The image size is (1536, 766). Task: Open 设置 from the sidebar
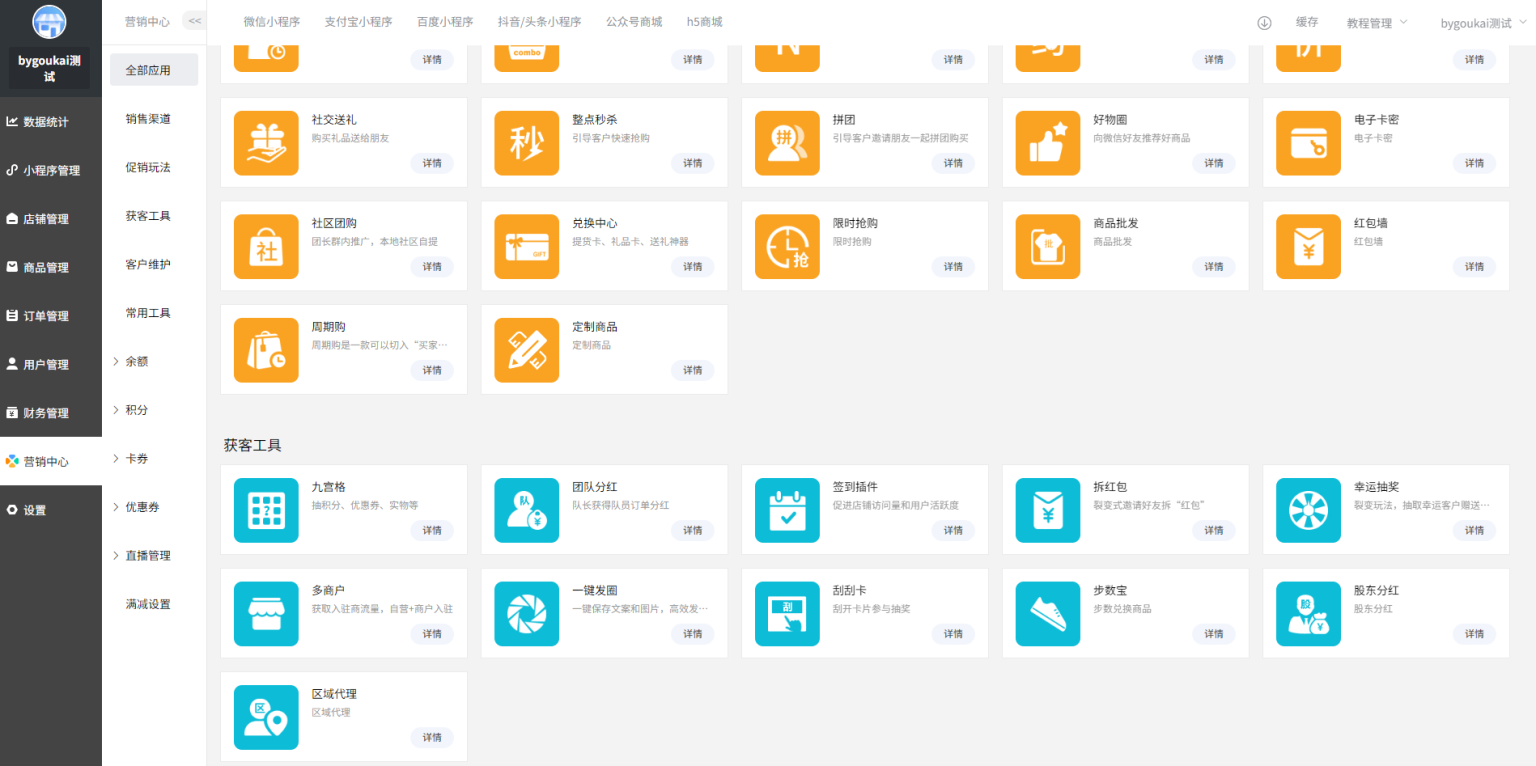50,509
